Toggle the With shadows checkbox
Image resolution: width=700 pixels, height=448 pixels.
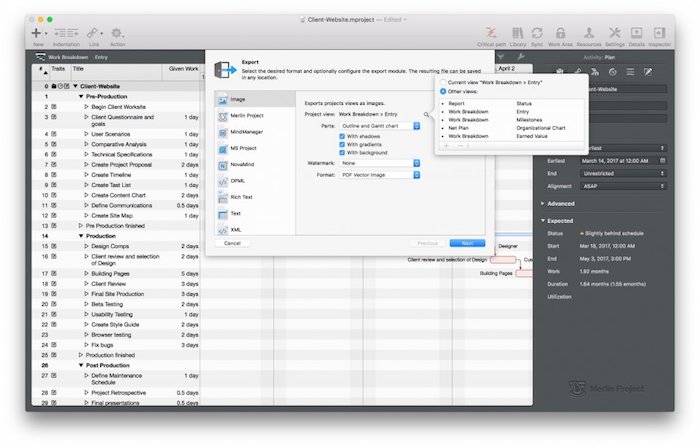point(342,137)
